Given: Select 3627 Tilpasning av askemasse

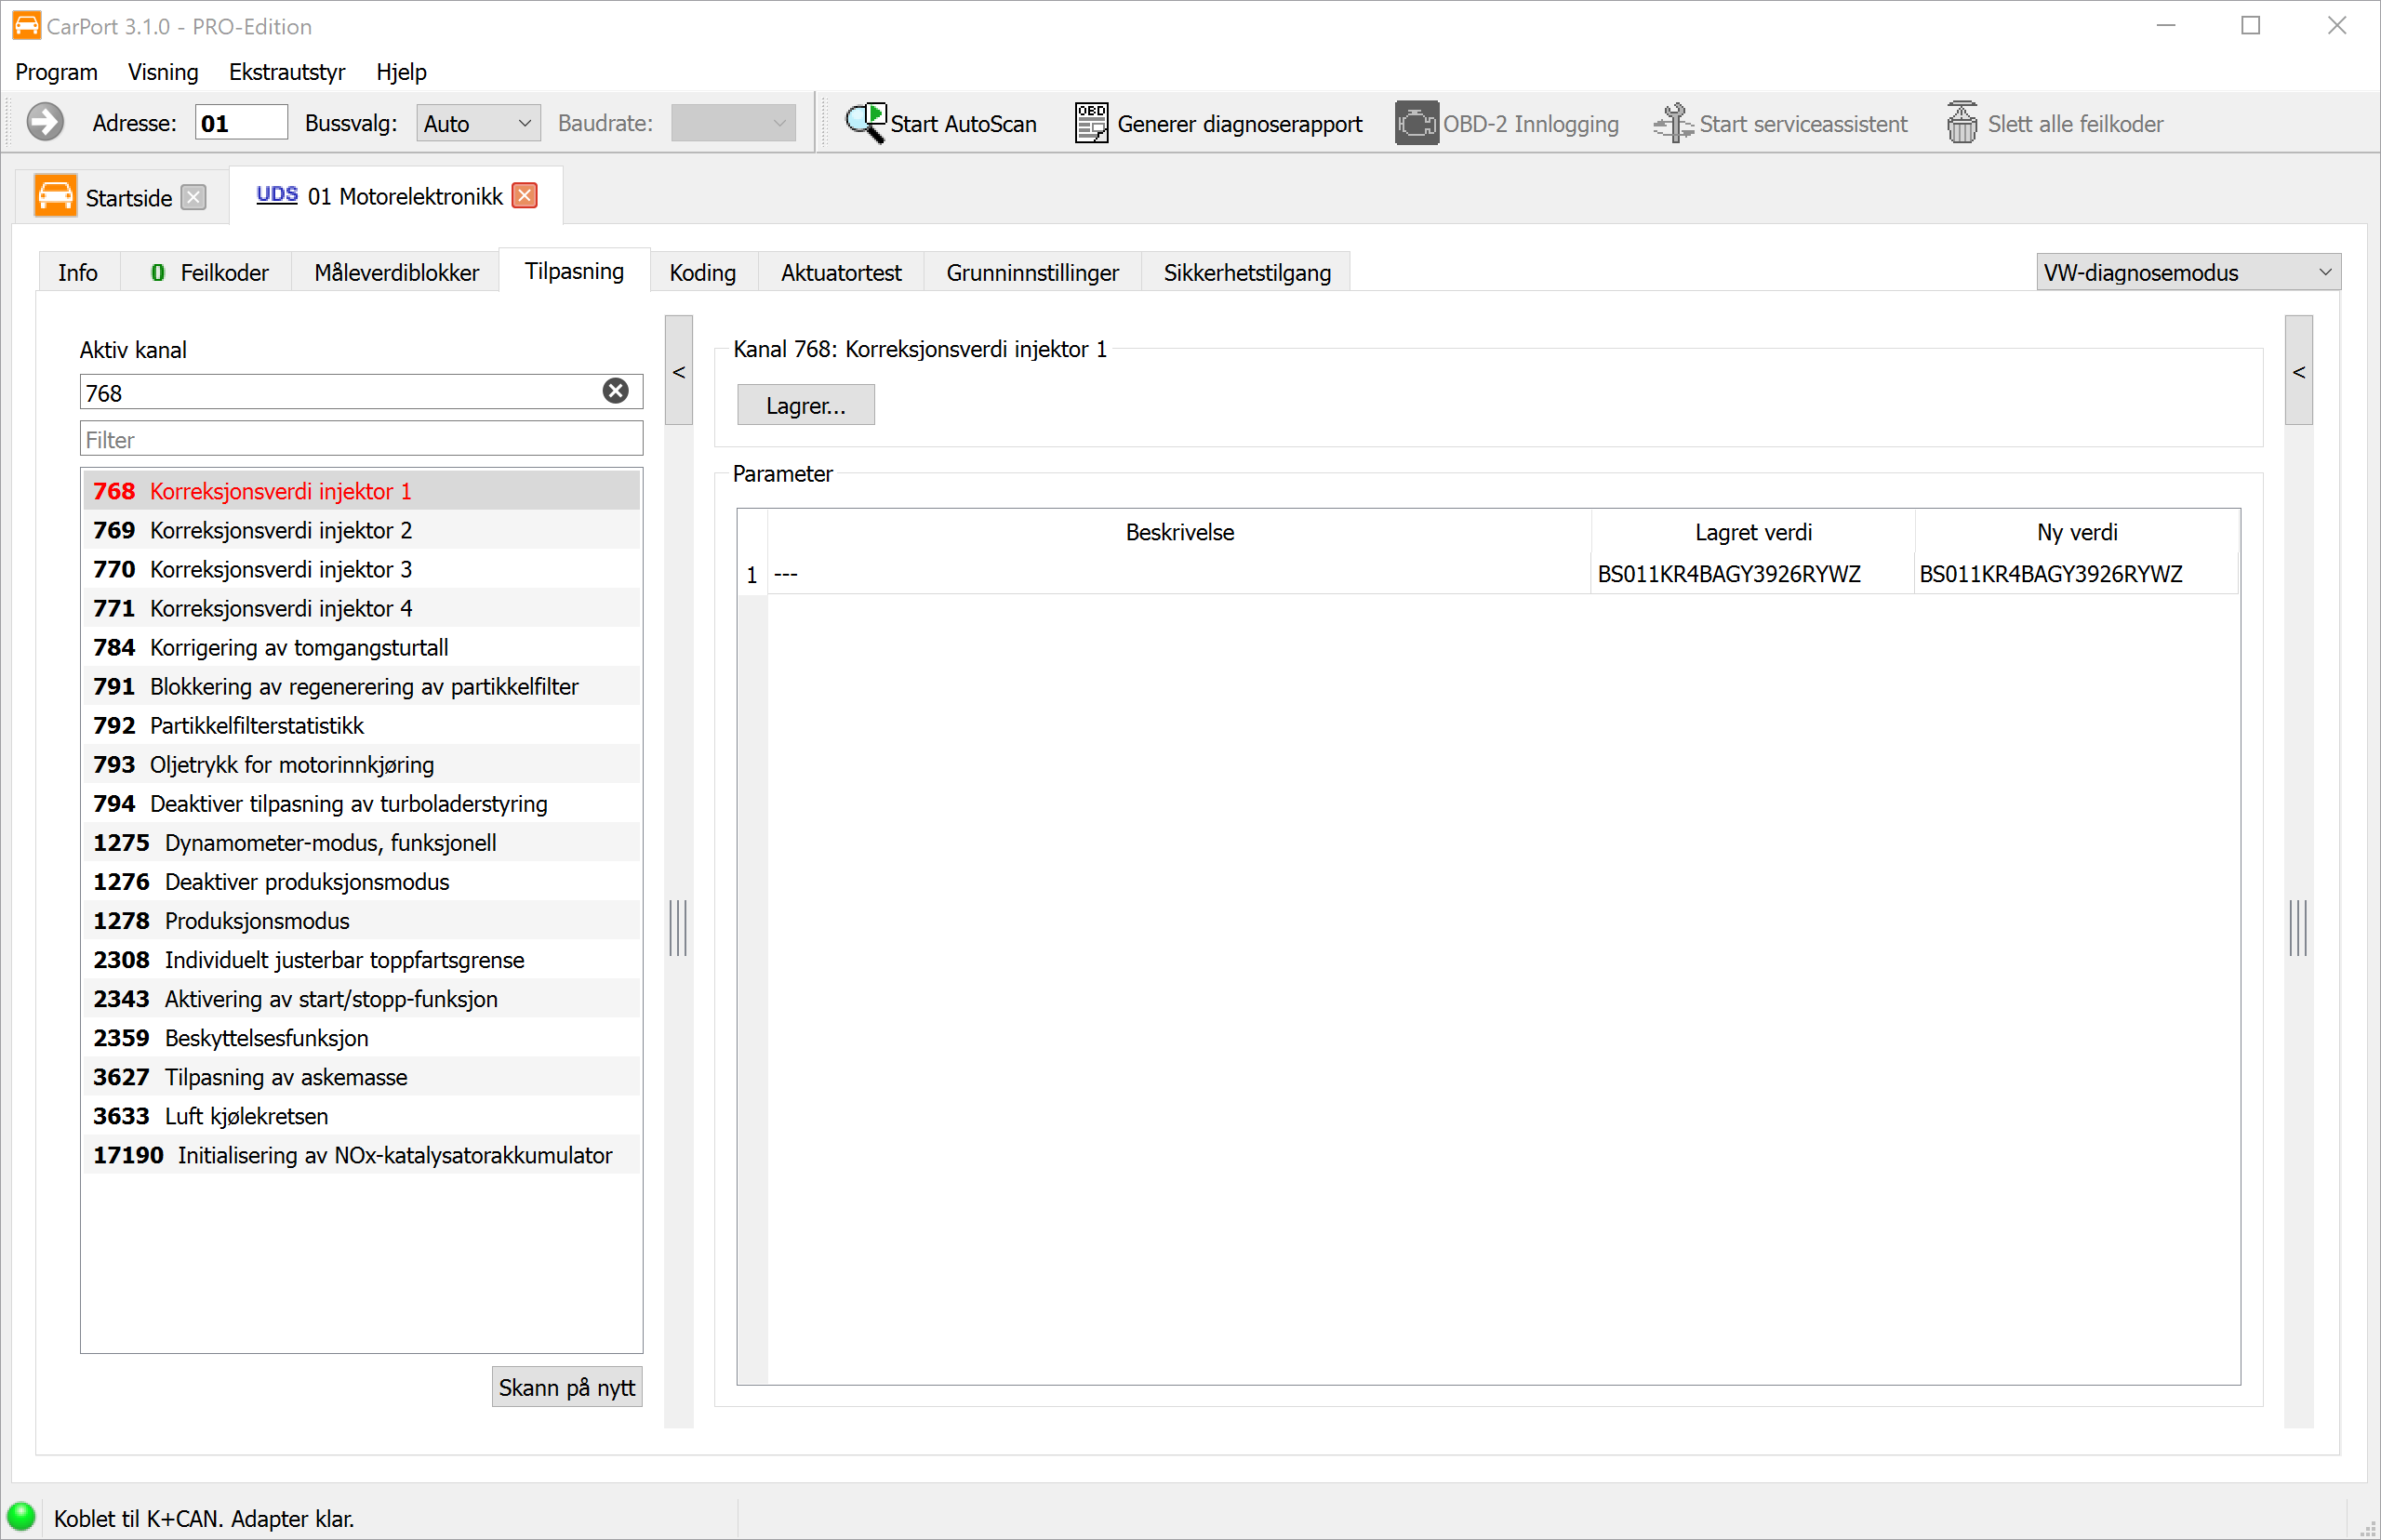Looking at the screenshot, I should click(361, 1076).
